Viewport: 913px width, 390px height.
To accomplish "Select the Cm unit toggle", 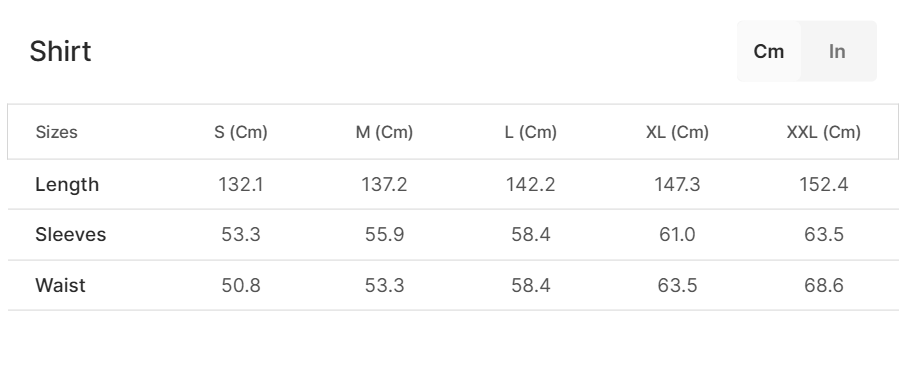I will pos(769,51).
